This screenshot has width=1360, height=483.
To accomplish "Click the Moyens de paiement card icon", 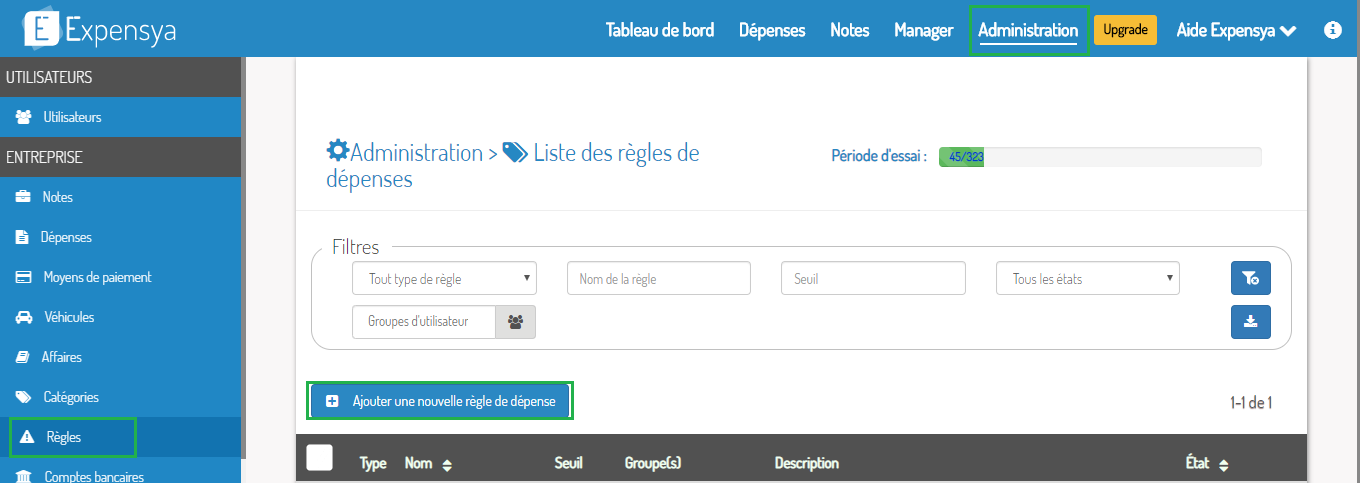I will [x=24, y=277].
